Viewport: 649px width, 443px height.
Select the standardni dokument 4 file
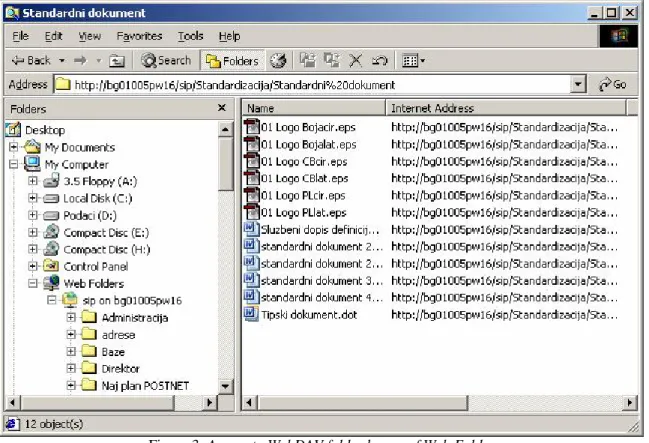pyautogui.click(x=313, y=297)
